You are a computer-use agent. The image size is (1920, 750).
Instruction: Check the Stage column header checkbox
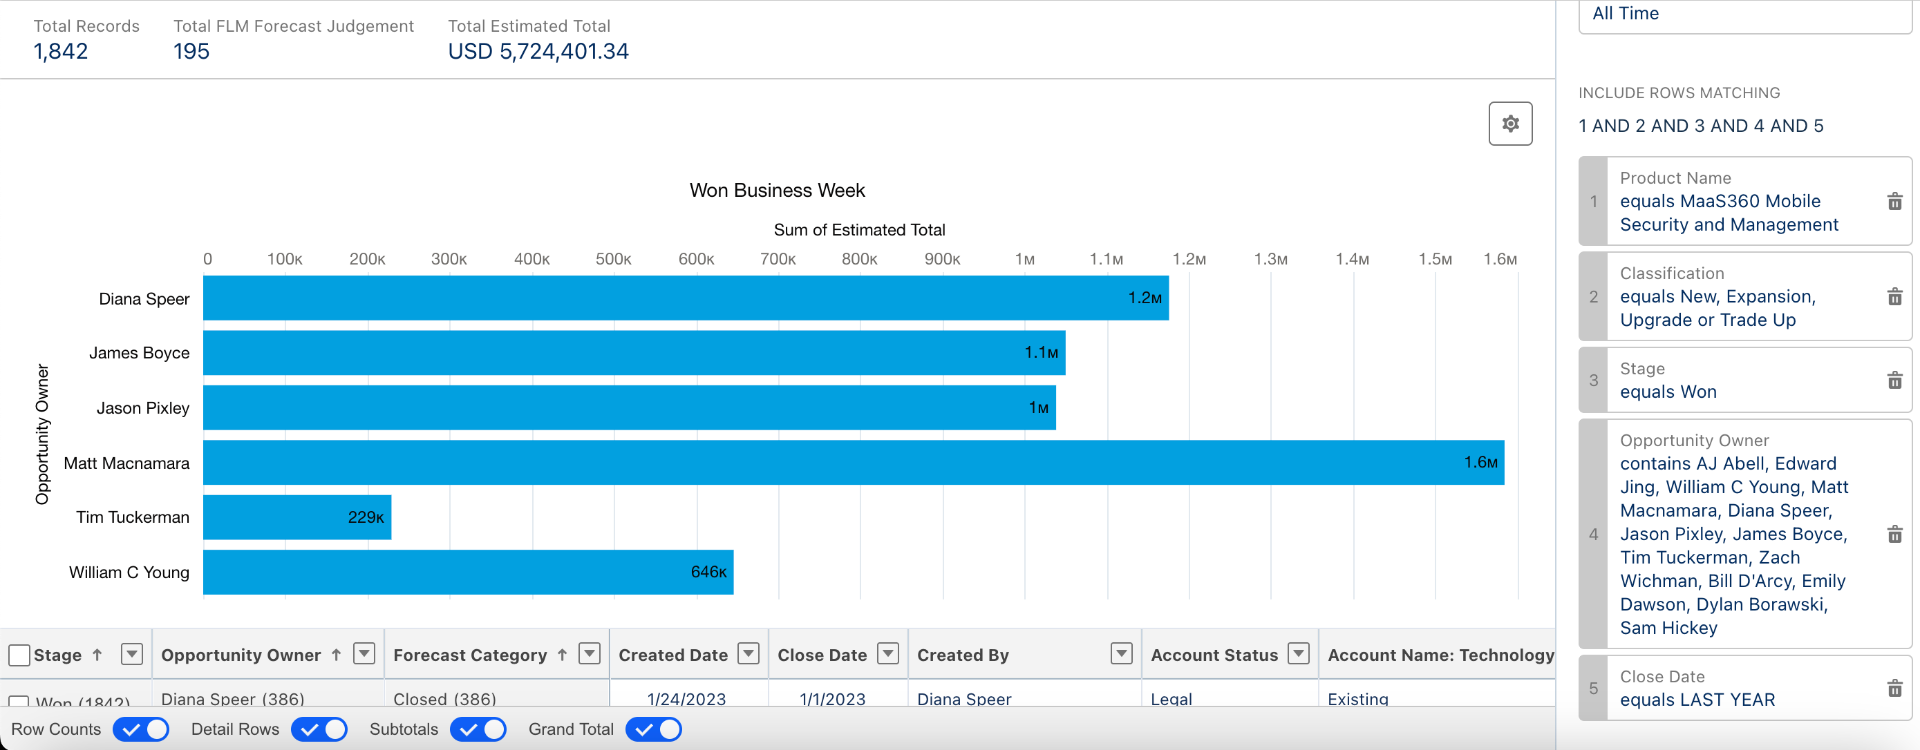19,655
